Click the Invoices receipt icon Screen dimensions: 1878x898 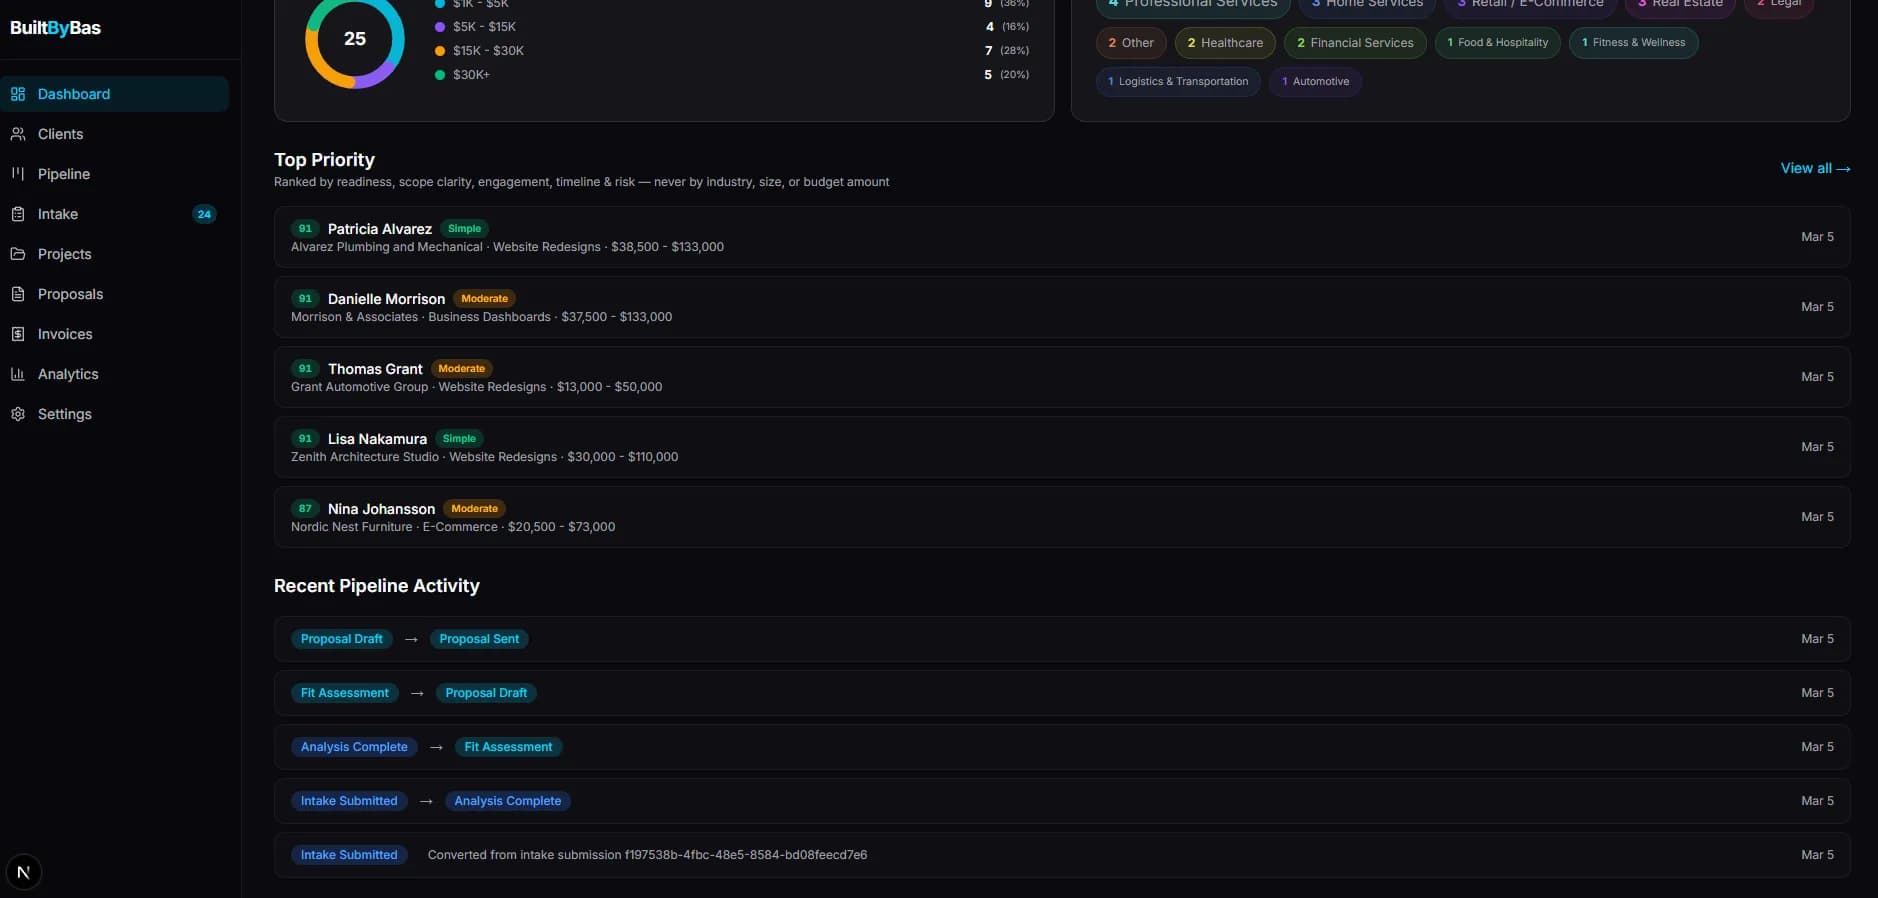point(18,334)
